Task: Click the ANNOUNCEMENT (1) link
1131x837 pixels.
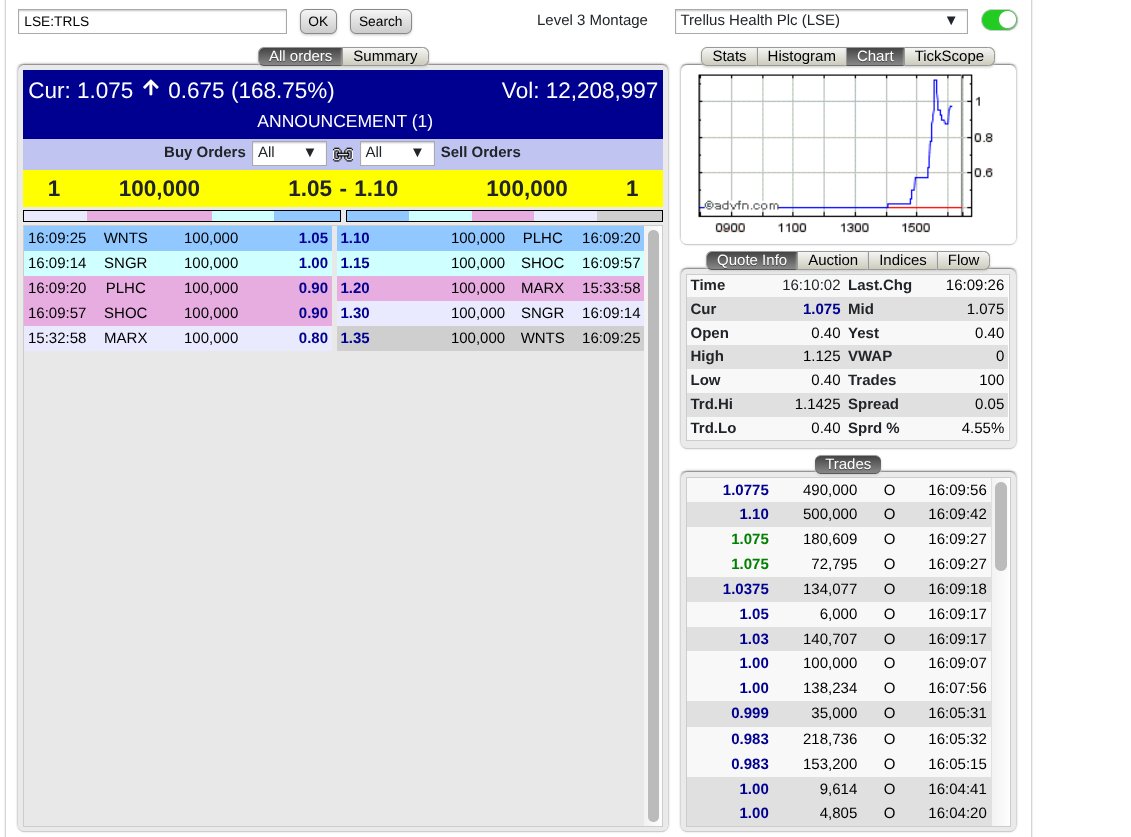Action: 345,121
